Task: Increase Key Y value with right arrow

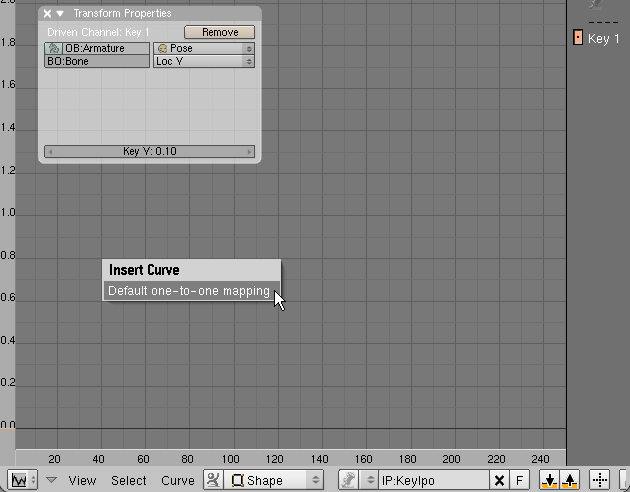Action: click(x=249, y=152)
